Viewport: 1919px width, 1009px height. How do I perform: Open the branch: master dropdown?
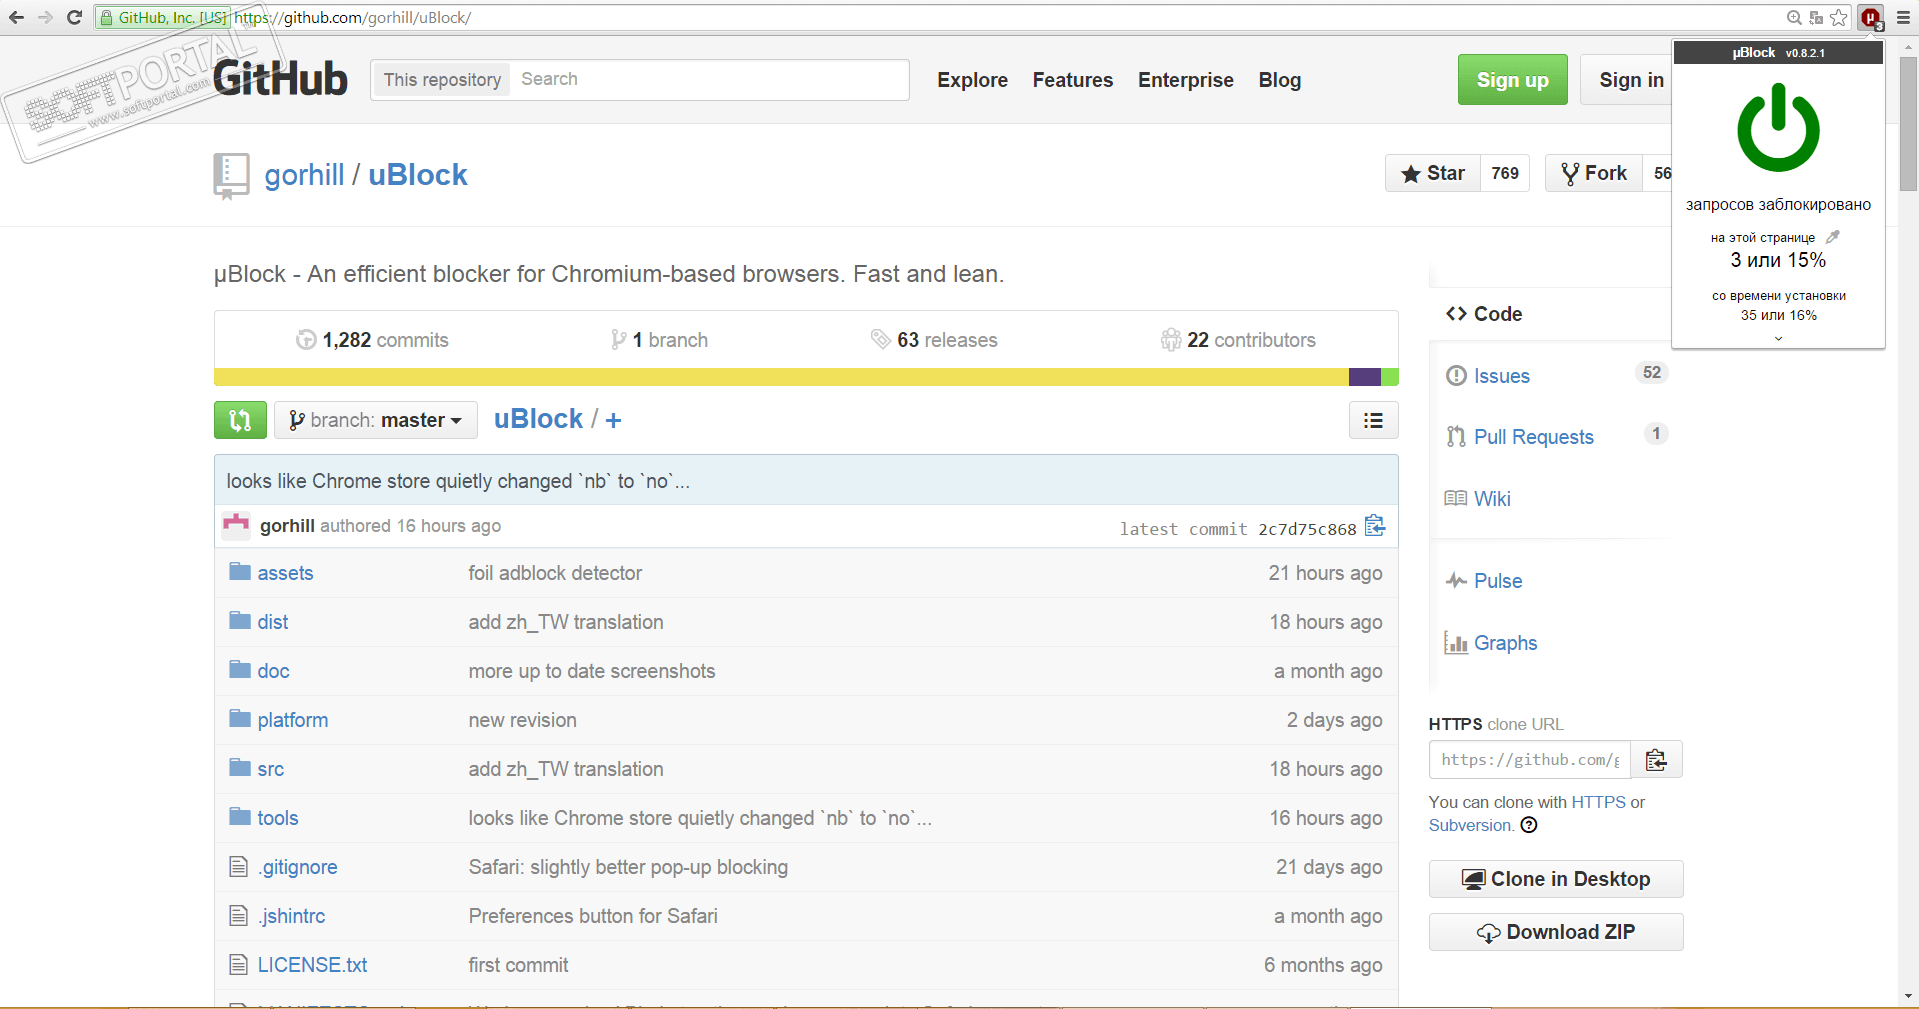(x=376, y=420)
